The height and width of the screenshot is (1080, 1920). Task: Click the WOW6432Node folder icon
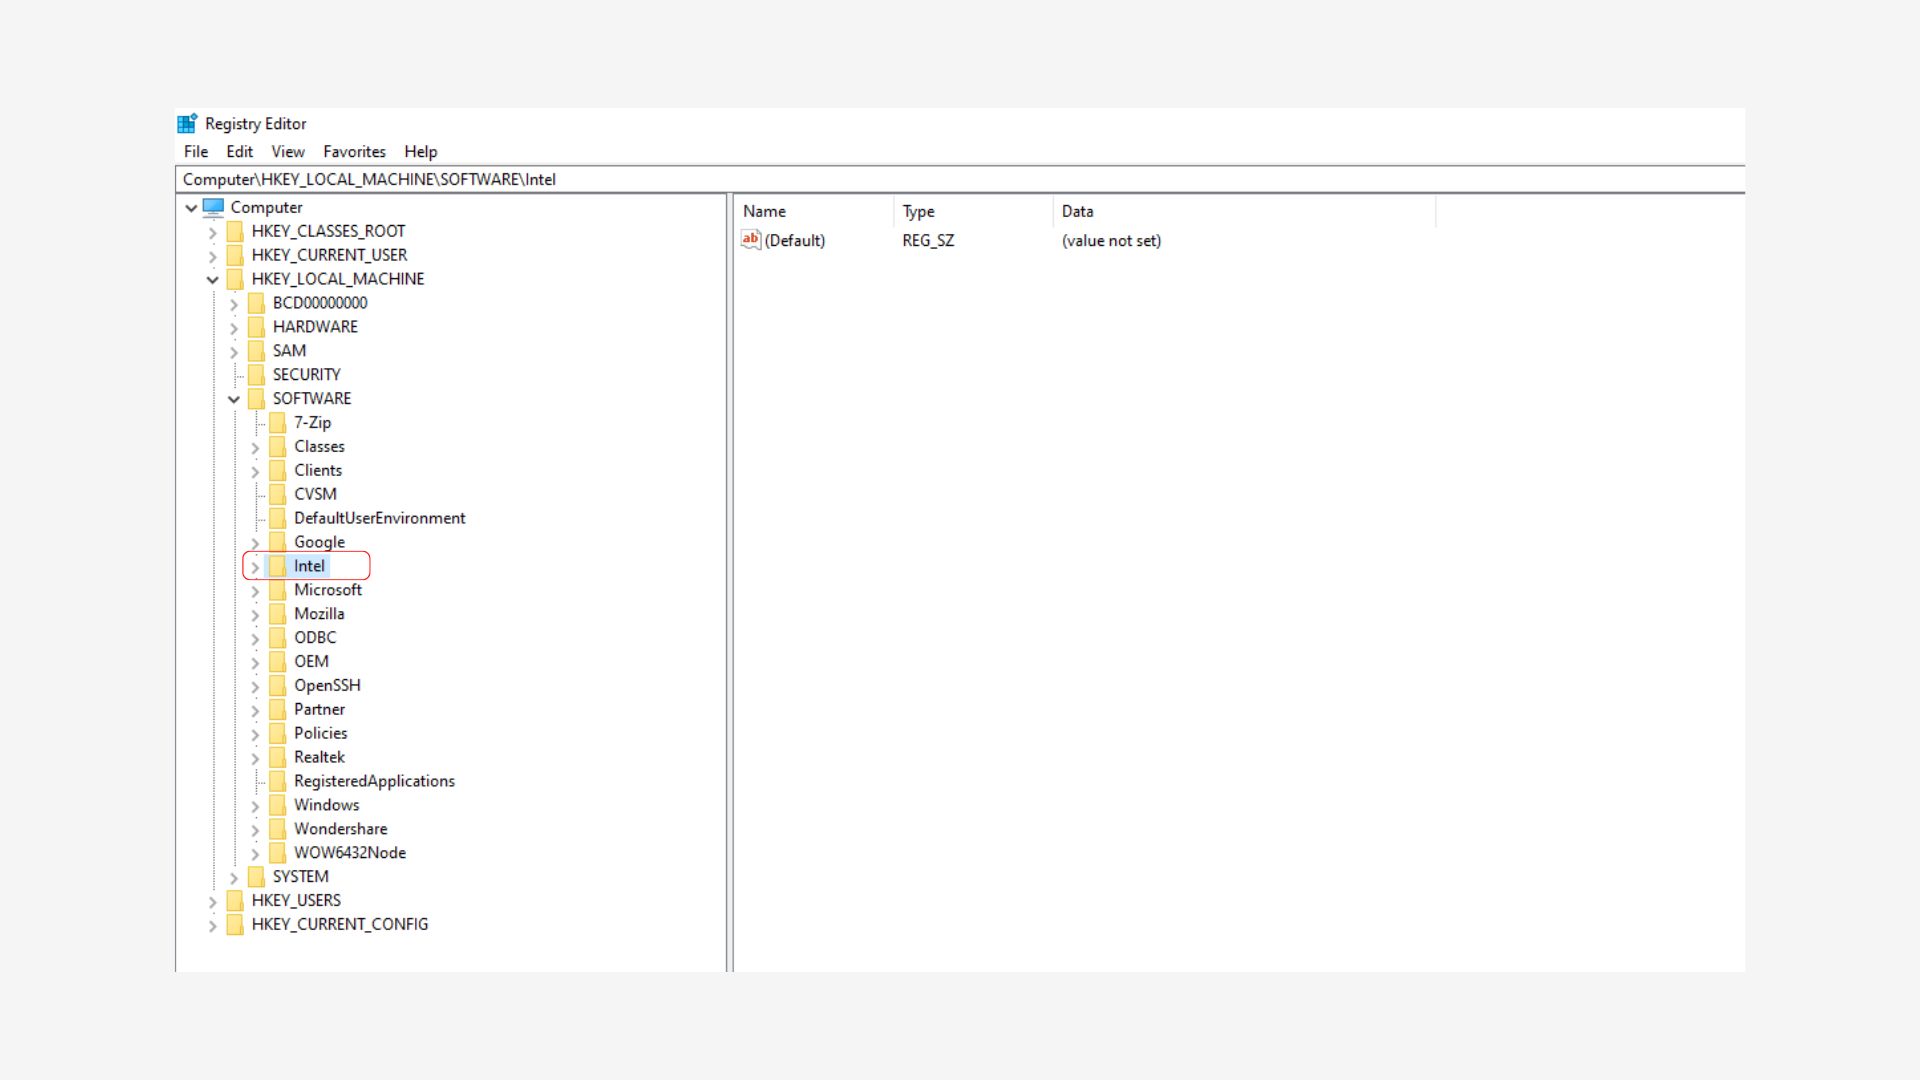coord(277,853)
